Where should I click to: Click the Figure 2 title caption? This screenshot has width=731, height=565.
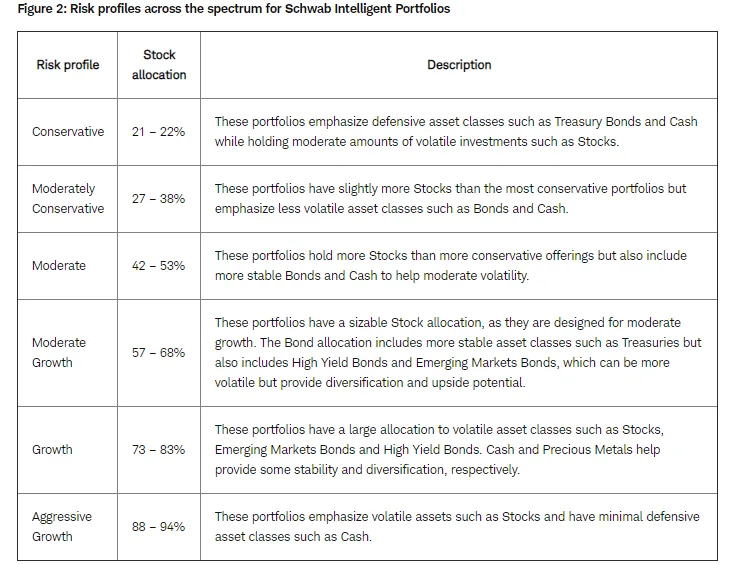[x=234, y=9]
